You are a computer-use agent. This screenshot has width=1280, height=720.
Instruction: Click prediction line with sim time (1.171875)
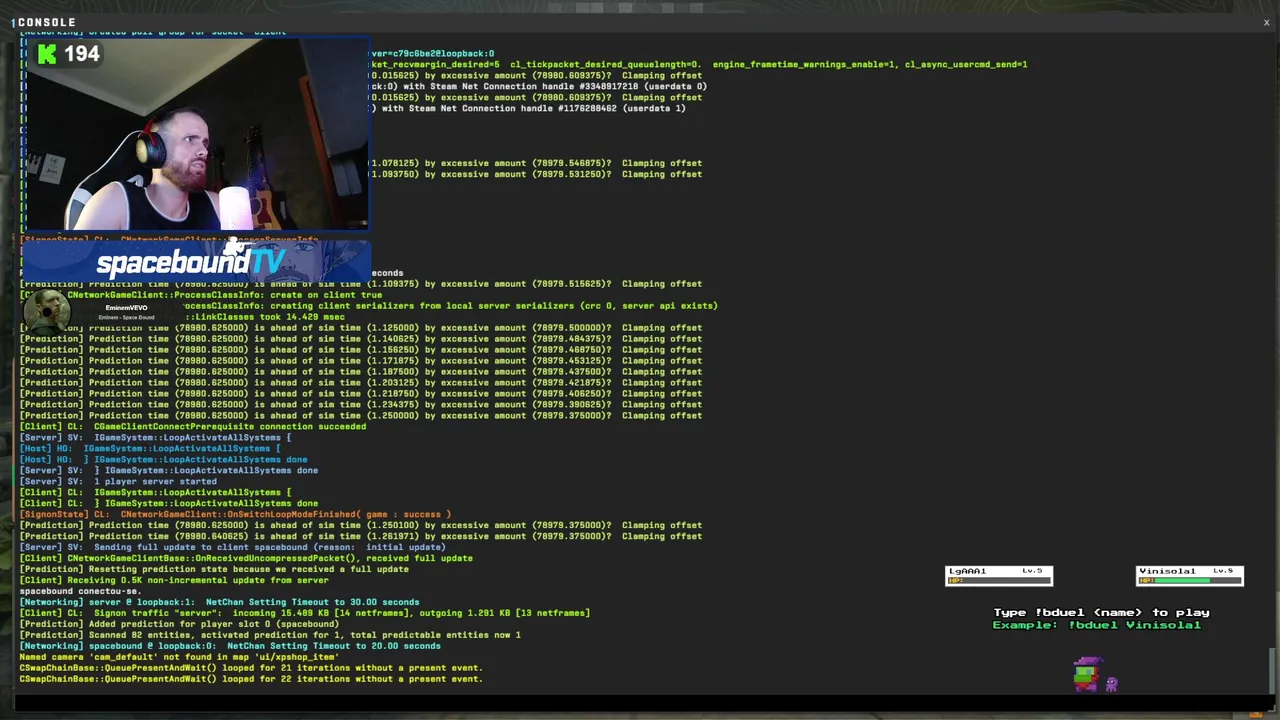pyautogui.click(x=361, y=361)
